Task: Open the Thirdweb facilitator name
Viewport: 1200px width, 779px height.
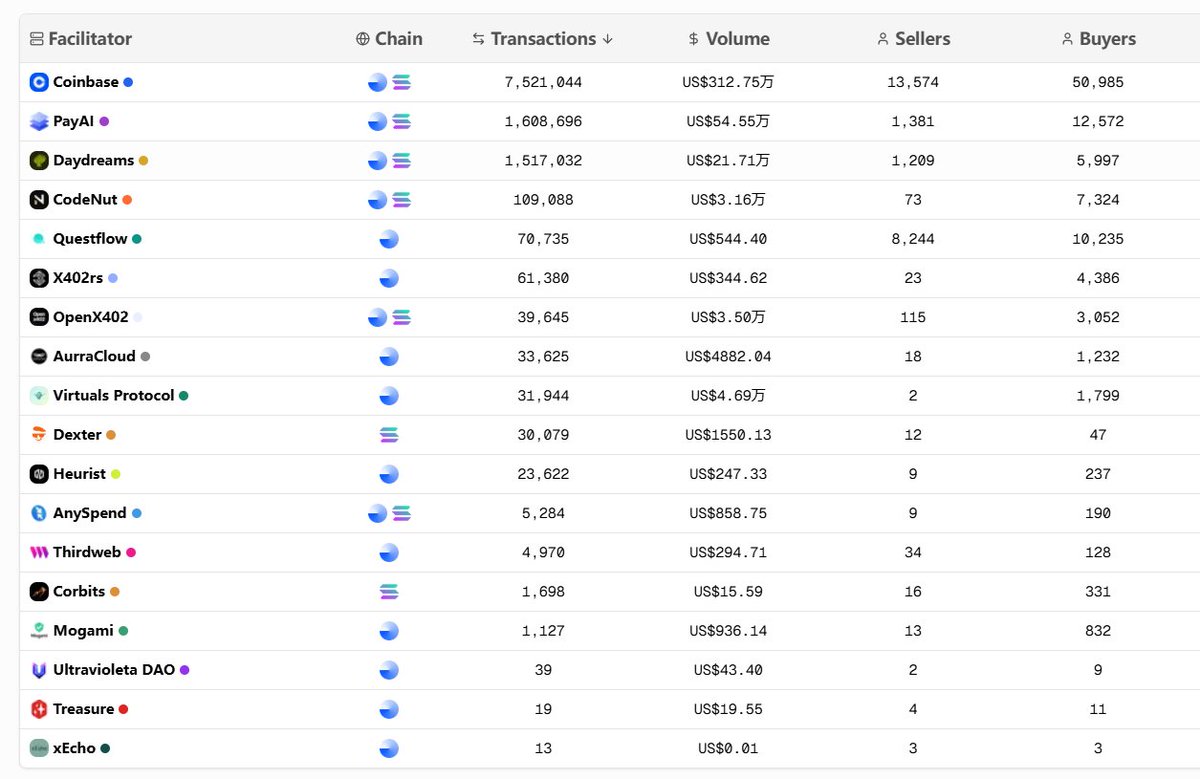Action: pos(87,552)
